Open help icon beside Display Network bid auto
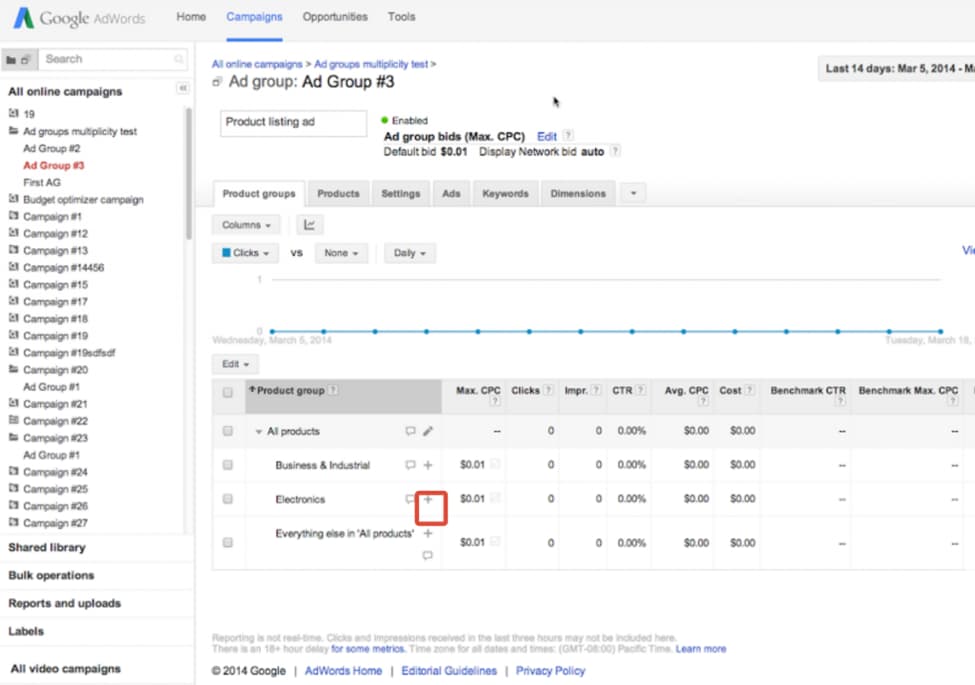The image size is (975, 685). [615, 151]
